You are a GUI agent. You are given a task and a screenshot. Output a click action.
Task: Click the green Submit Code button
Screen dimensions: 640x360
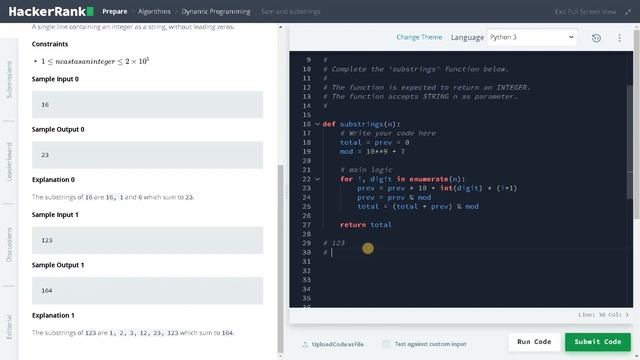598,342
